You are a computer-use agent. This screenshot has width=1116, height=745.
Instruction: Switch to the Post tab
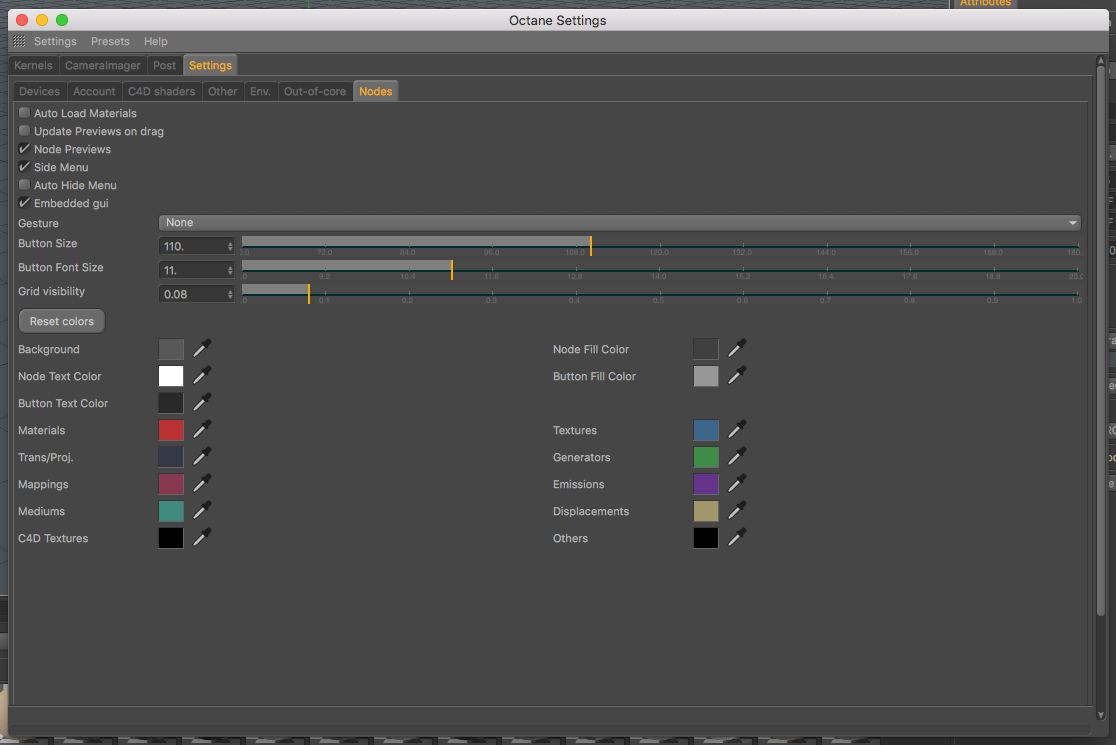tap(164, 65)
